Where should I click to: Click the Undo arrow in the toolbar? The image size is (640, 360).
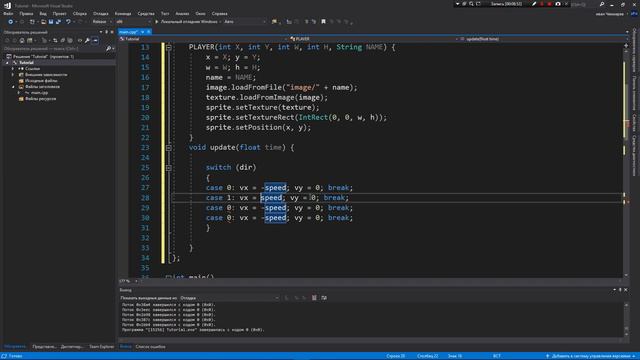click(x=68, y=22)
